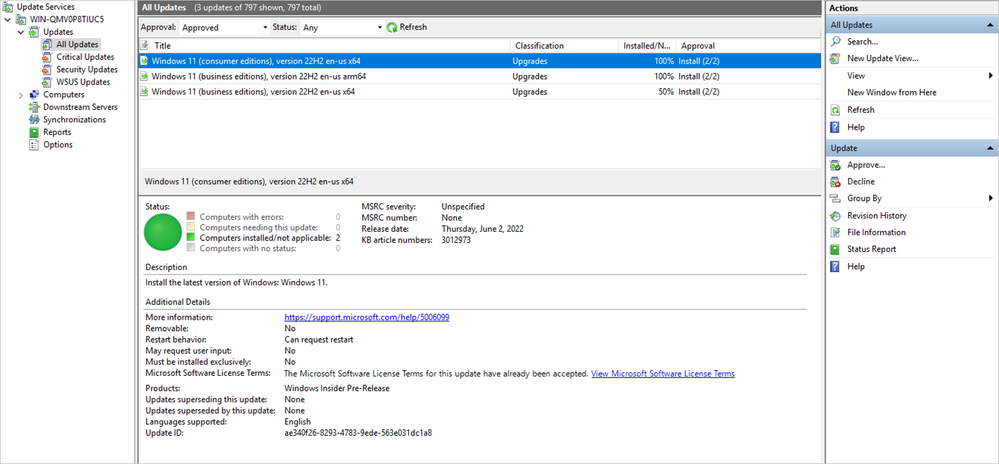
Task: Select Windows 11 consumer editions row title
Action: click(x=257, y=61)
